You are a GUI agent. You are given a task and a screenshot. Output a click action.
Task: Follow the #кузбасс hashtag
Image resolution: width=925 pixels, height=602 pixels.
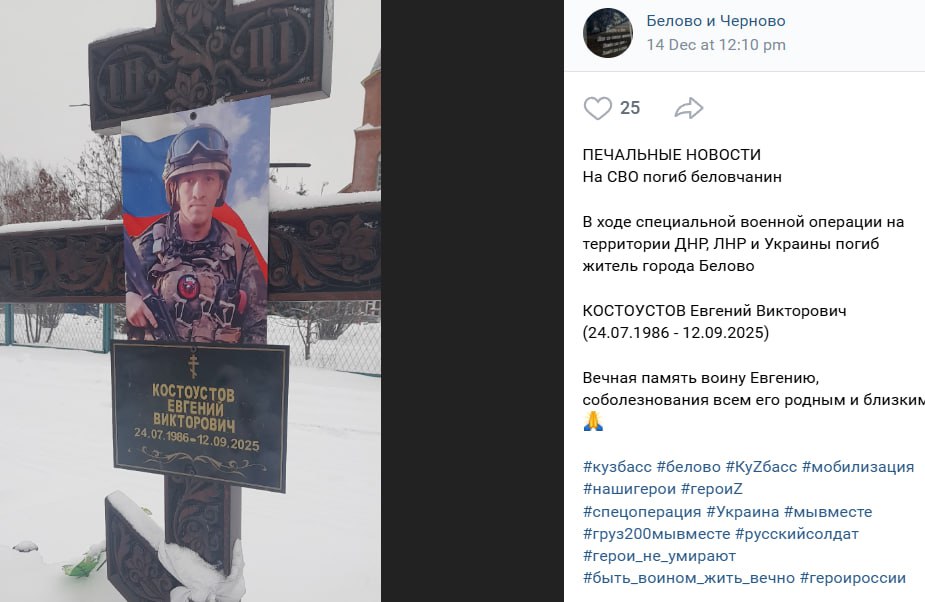tap(617, 467)
